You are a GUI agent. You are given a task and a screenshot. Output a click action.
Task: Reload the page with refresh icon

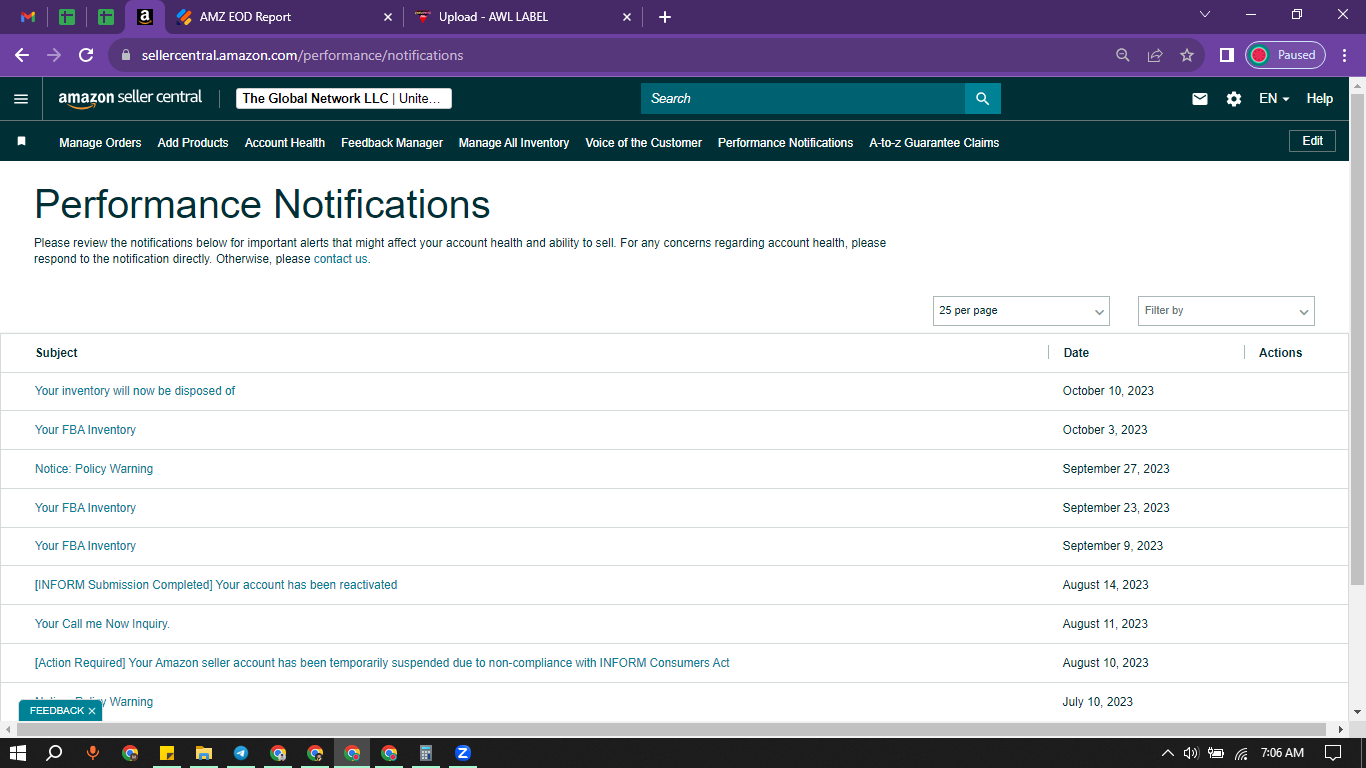point(86,55)
